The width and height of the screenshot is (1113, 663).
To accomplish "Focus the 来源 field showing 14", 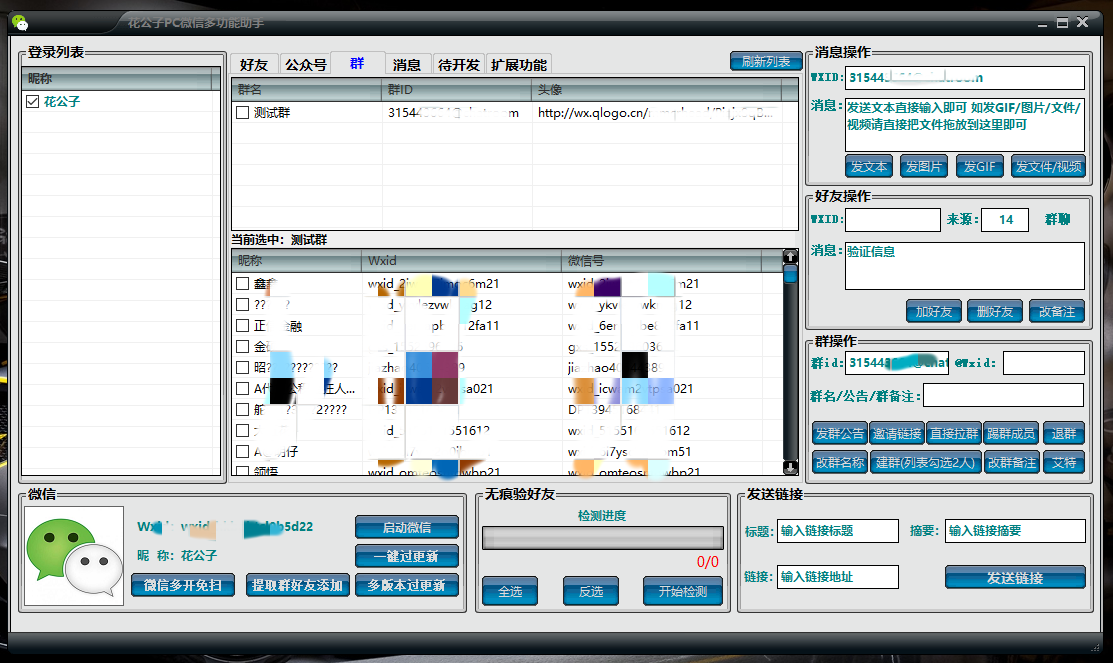I will (1004, 219).
